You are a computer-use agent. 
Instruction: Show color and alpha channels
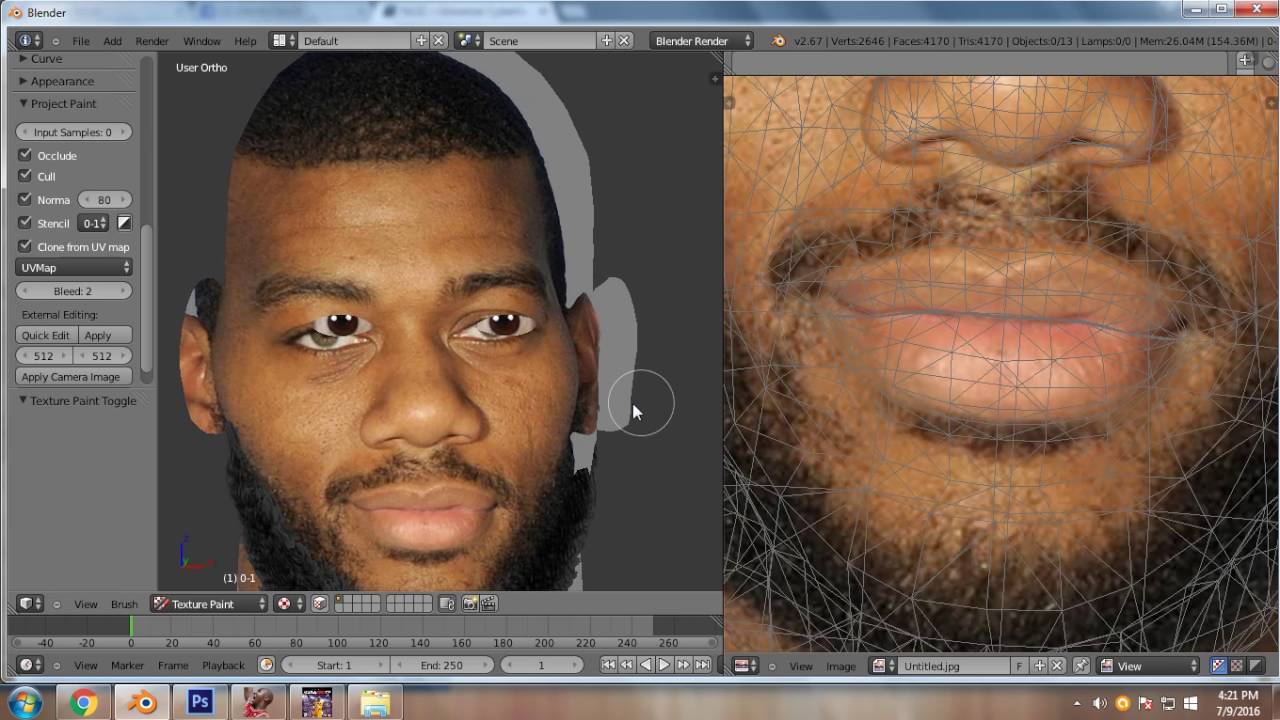1218,666
